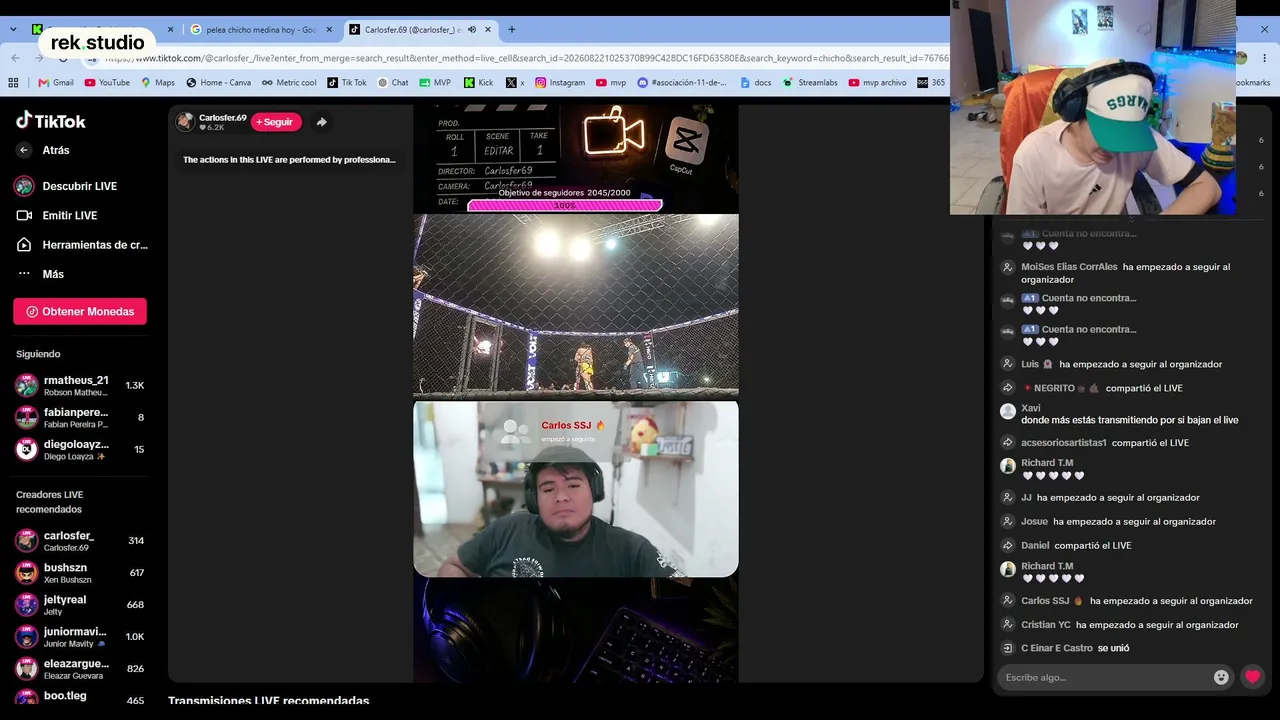Select carlosfer_ in recommended LIVE creators

pos(80,541)
